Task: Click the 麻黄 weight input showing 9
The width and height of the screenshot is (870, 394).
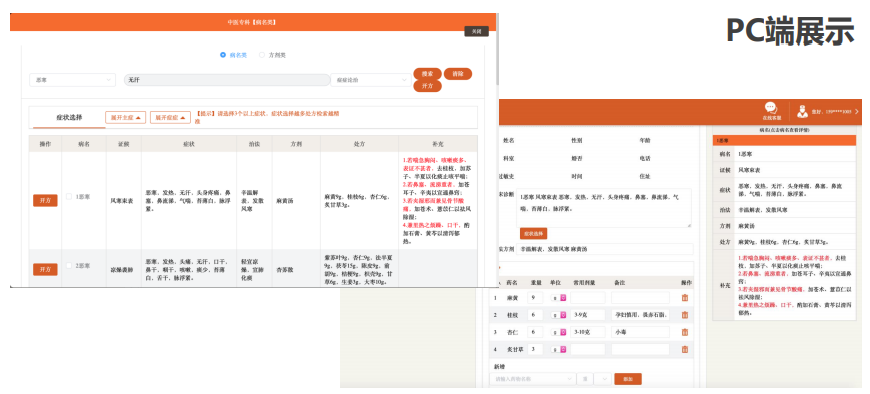Action: (x=535, y=298)
